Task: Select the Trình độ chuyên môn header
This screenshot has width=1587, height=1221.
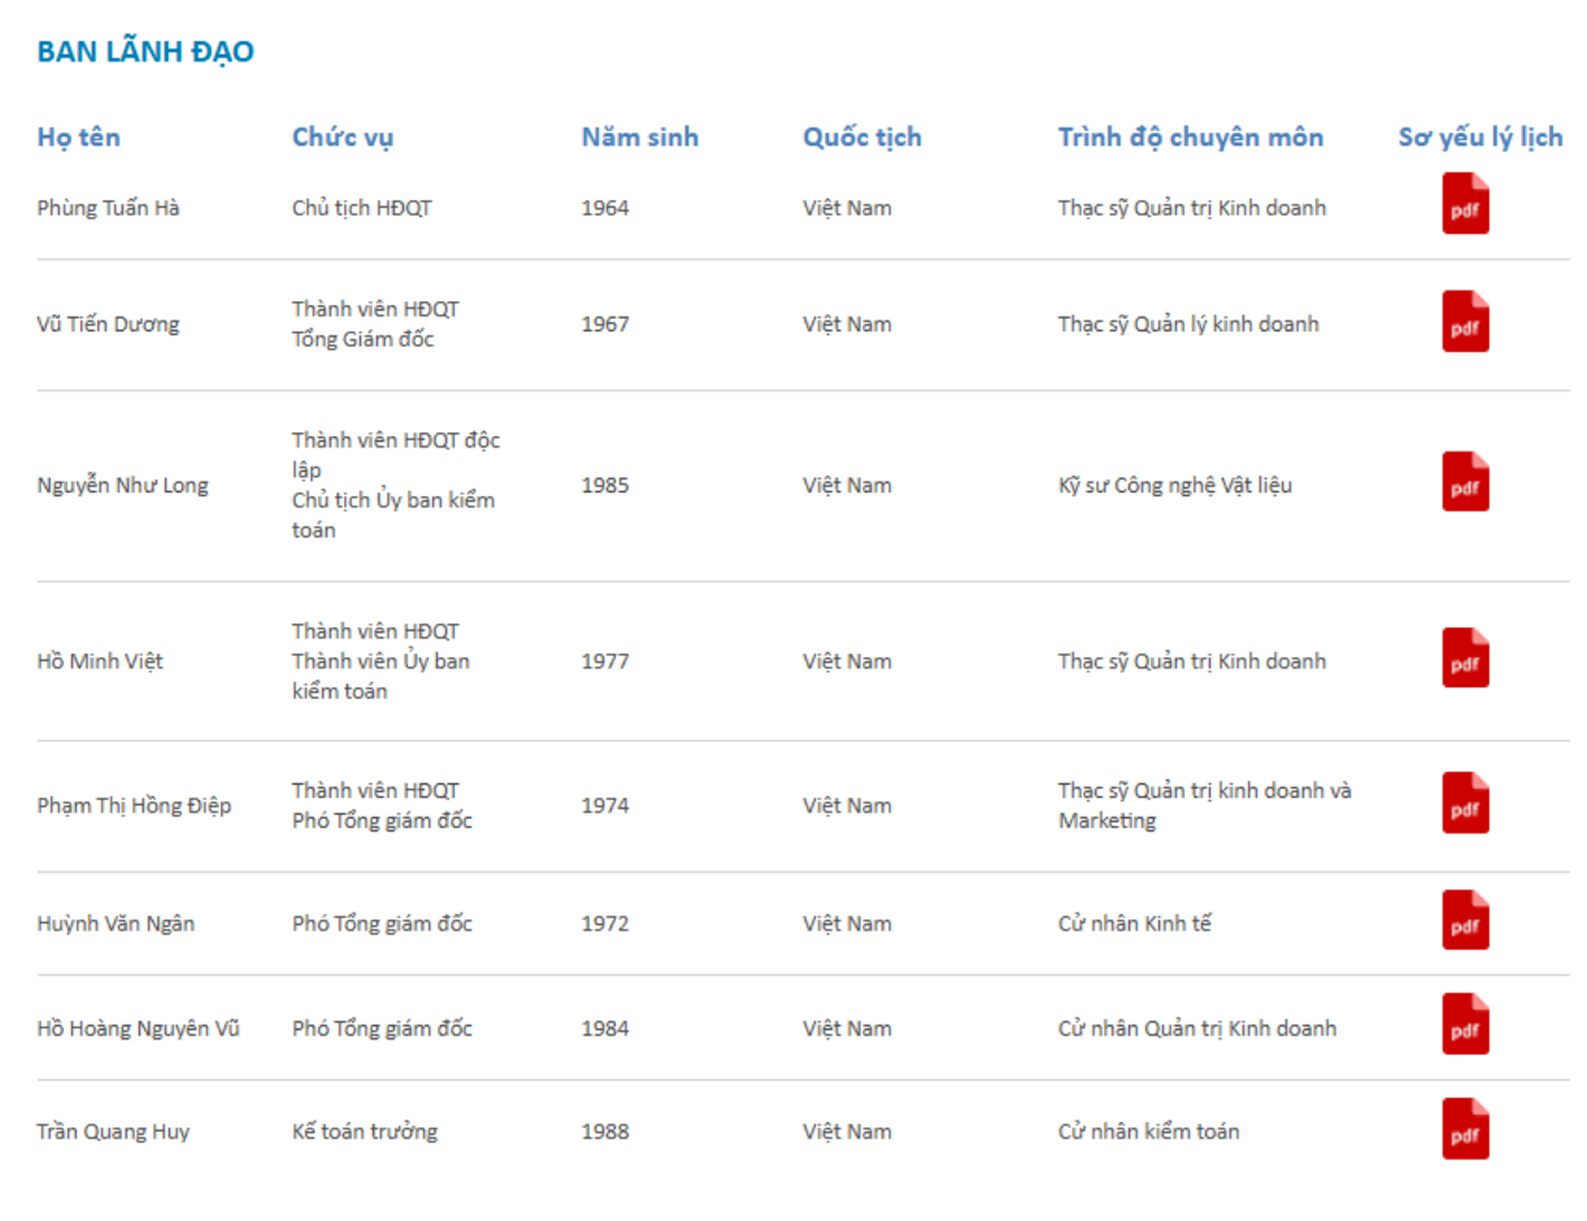Action: (x=1190, y=137)
